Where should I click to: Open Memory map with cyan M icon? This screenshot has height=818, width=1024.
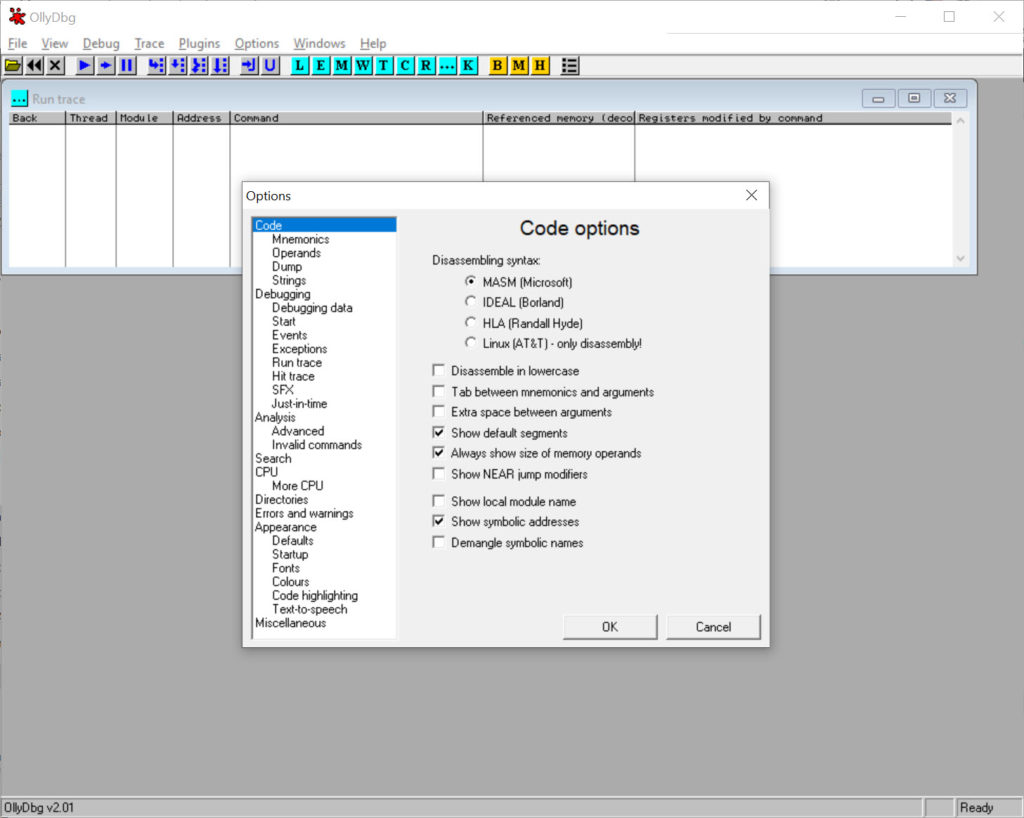click(x=342, y=65)
